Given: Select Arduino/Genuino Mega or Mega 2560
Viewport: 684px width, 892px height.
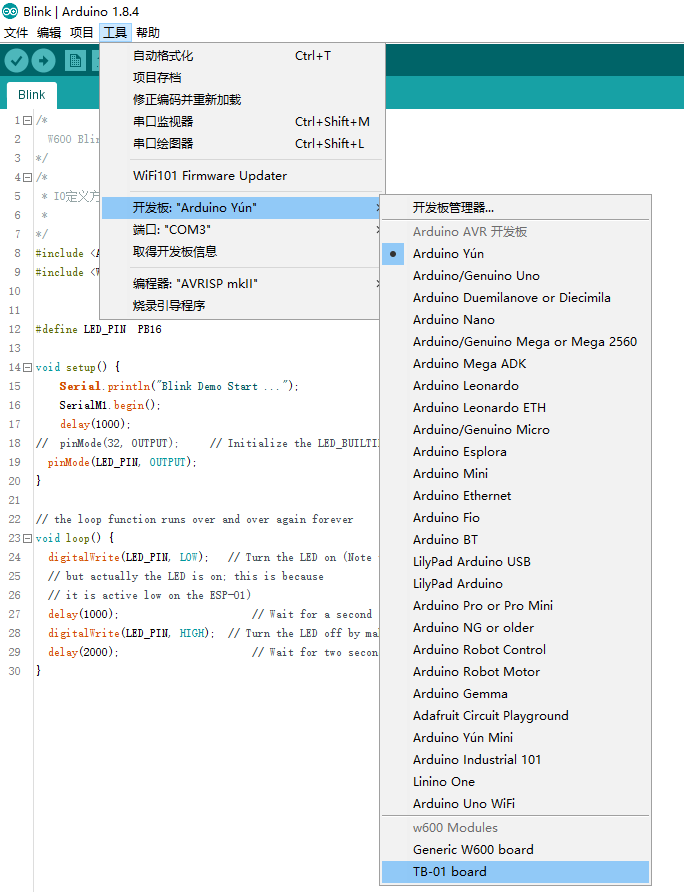Looking at the screenshot, I should coord(515,342).
